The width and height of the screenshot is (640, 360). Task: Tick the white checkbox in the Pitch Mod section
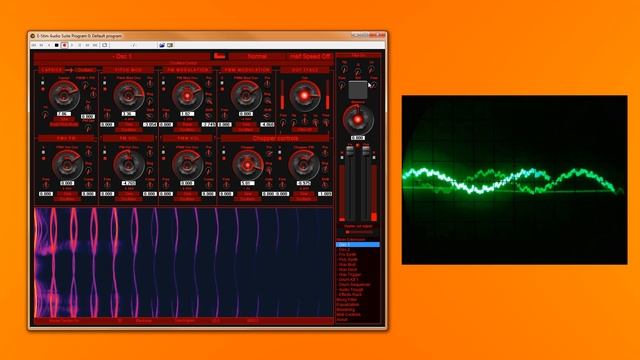[104, 83]
